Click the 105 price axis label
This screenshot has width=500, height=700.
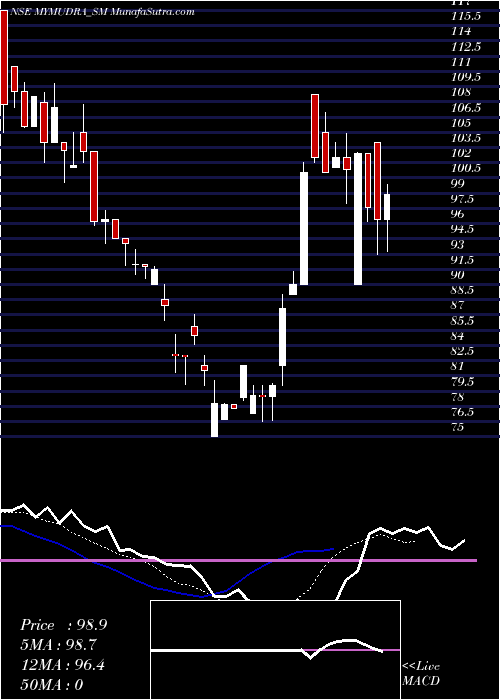(x=461, y=123)
